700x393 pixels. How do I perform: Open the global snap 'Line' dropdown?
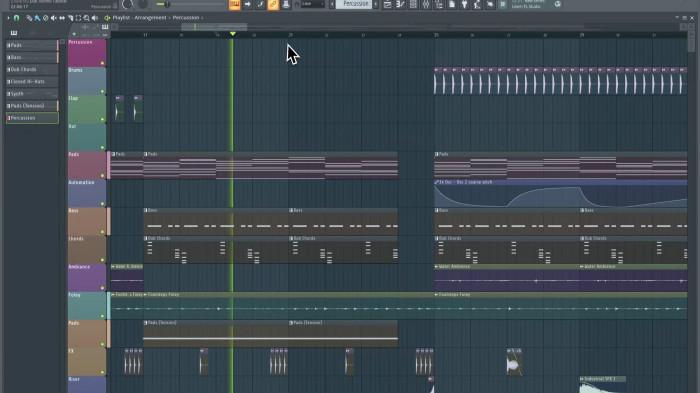pyautogui.click(x=312, y=4)
